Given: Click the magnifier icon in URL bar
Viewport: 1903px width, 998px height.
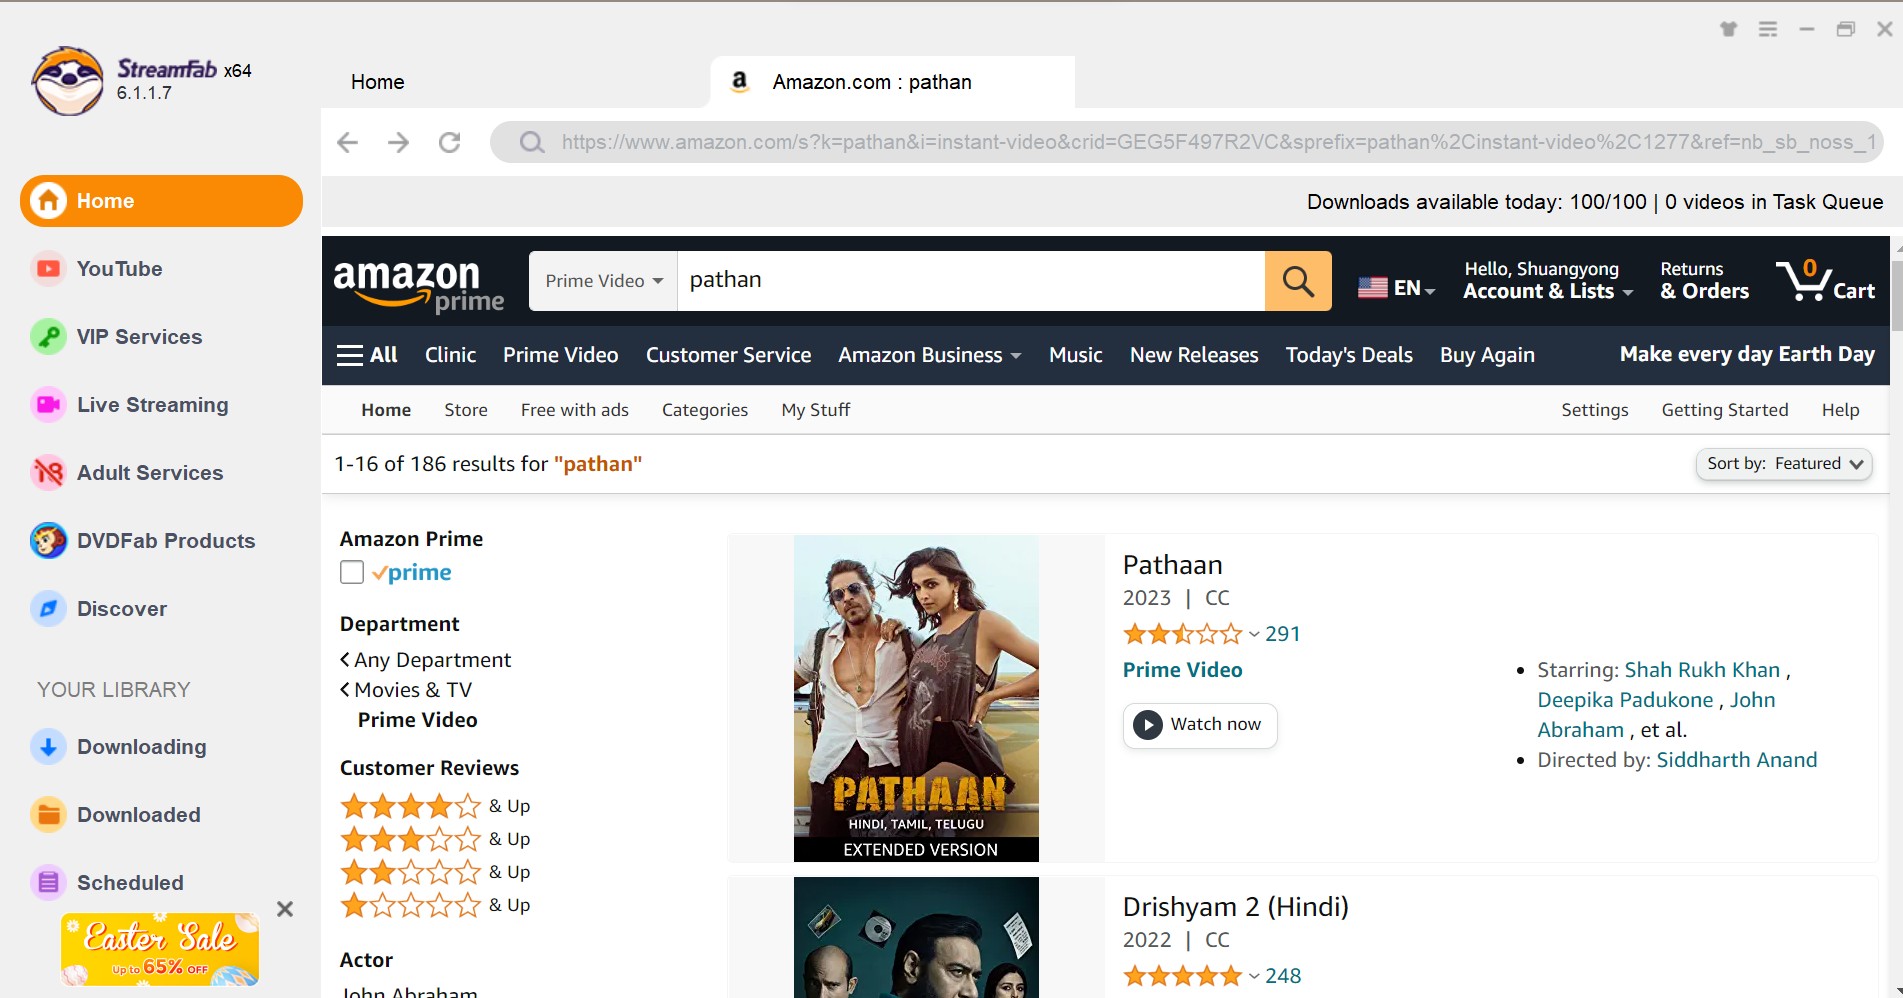Looking at the screenshot, I should [532, 142].
